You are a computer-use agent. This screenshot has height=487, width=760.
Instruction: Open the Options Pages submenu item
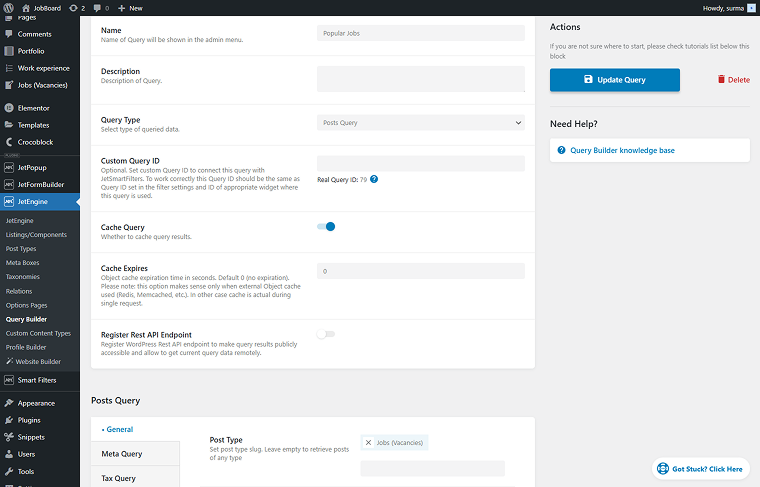(x=27, y=305)
